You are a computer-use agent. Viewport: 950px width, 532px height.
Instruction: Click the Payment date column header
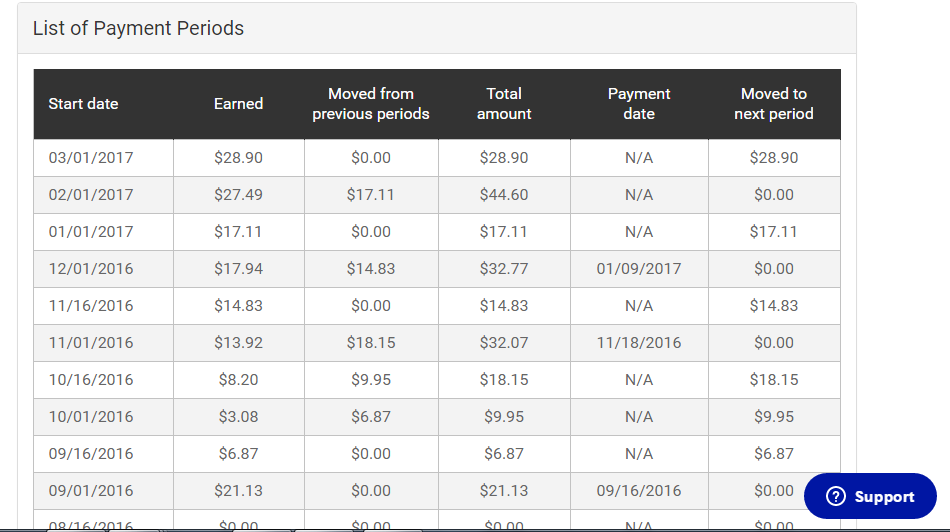coord(639,104)
